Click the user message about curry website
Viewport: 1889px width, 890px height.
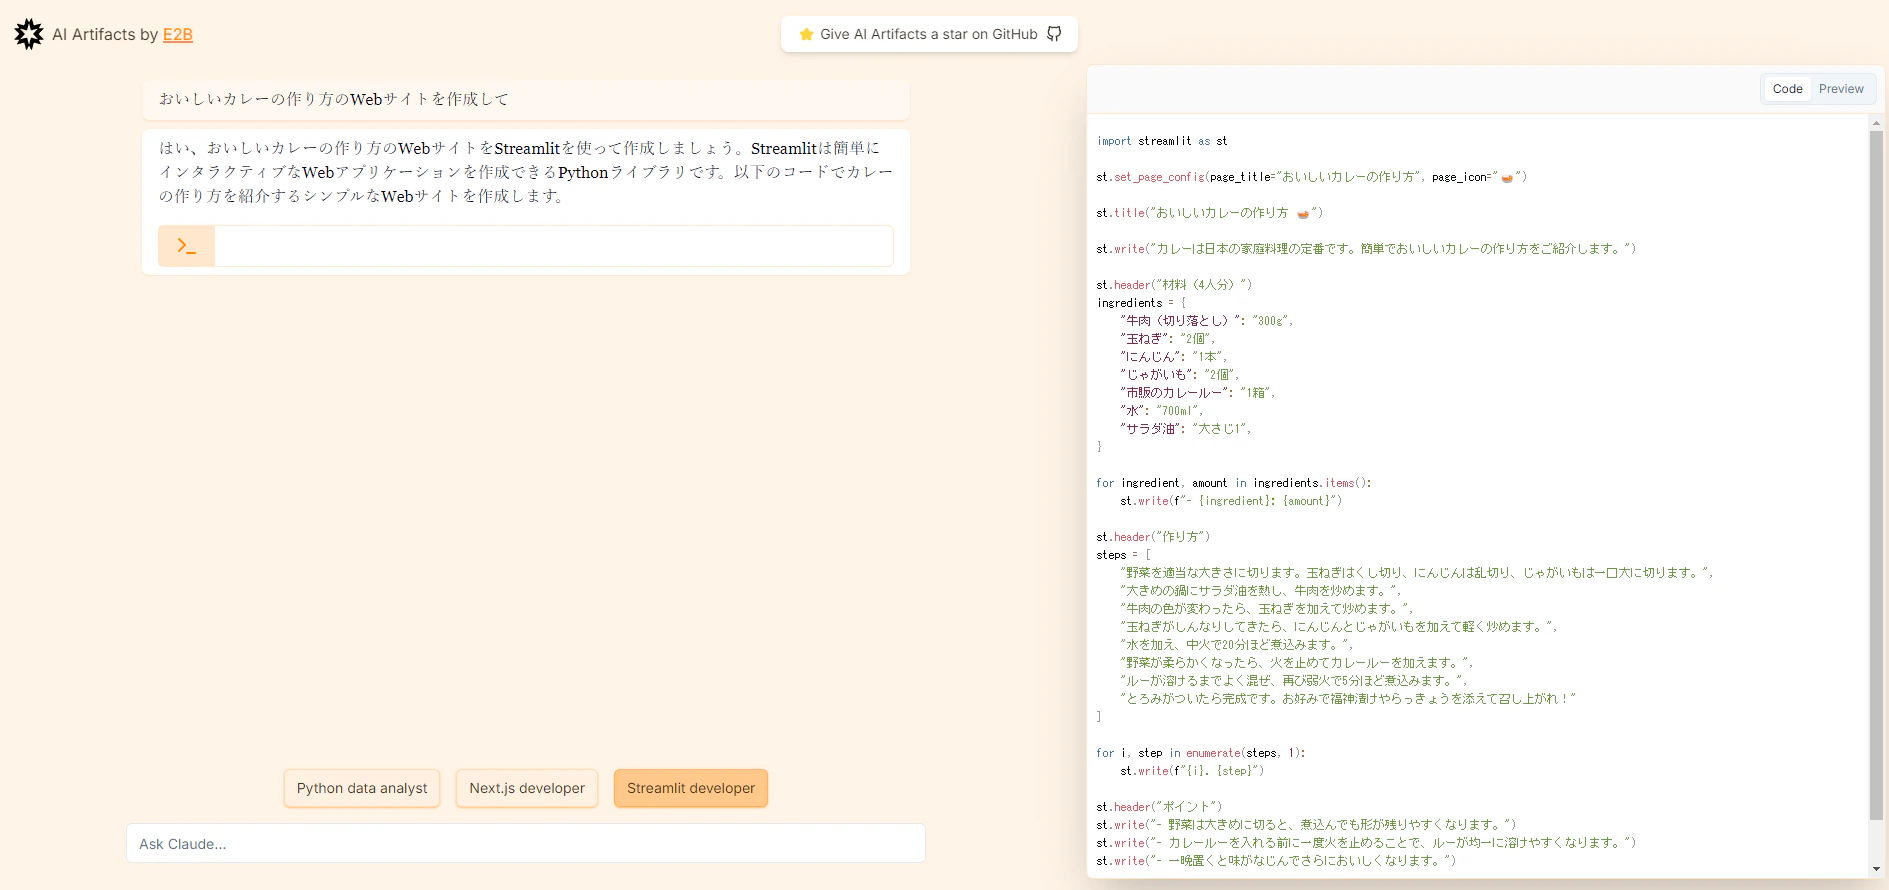[x=526, y=99]
